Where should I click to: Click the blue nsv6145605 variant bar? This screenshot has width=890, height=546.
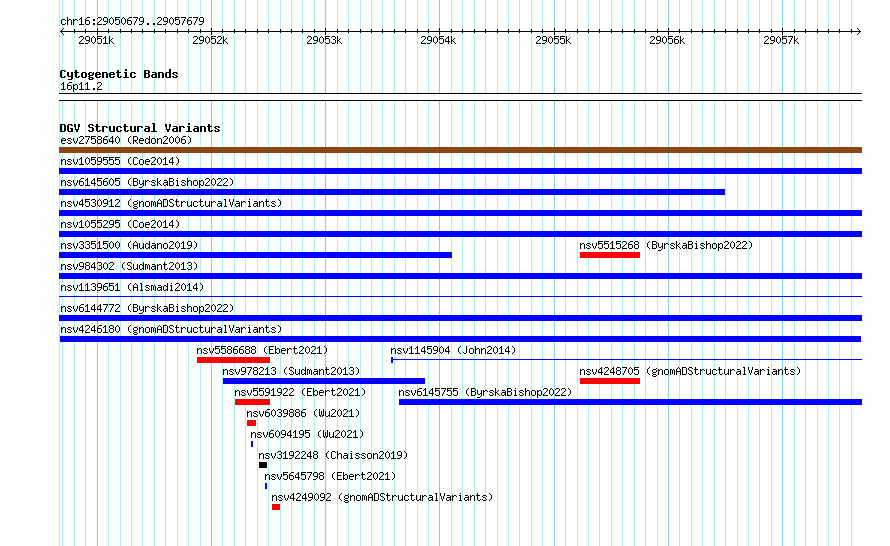[x=392, y=192]
